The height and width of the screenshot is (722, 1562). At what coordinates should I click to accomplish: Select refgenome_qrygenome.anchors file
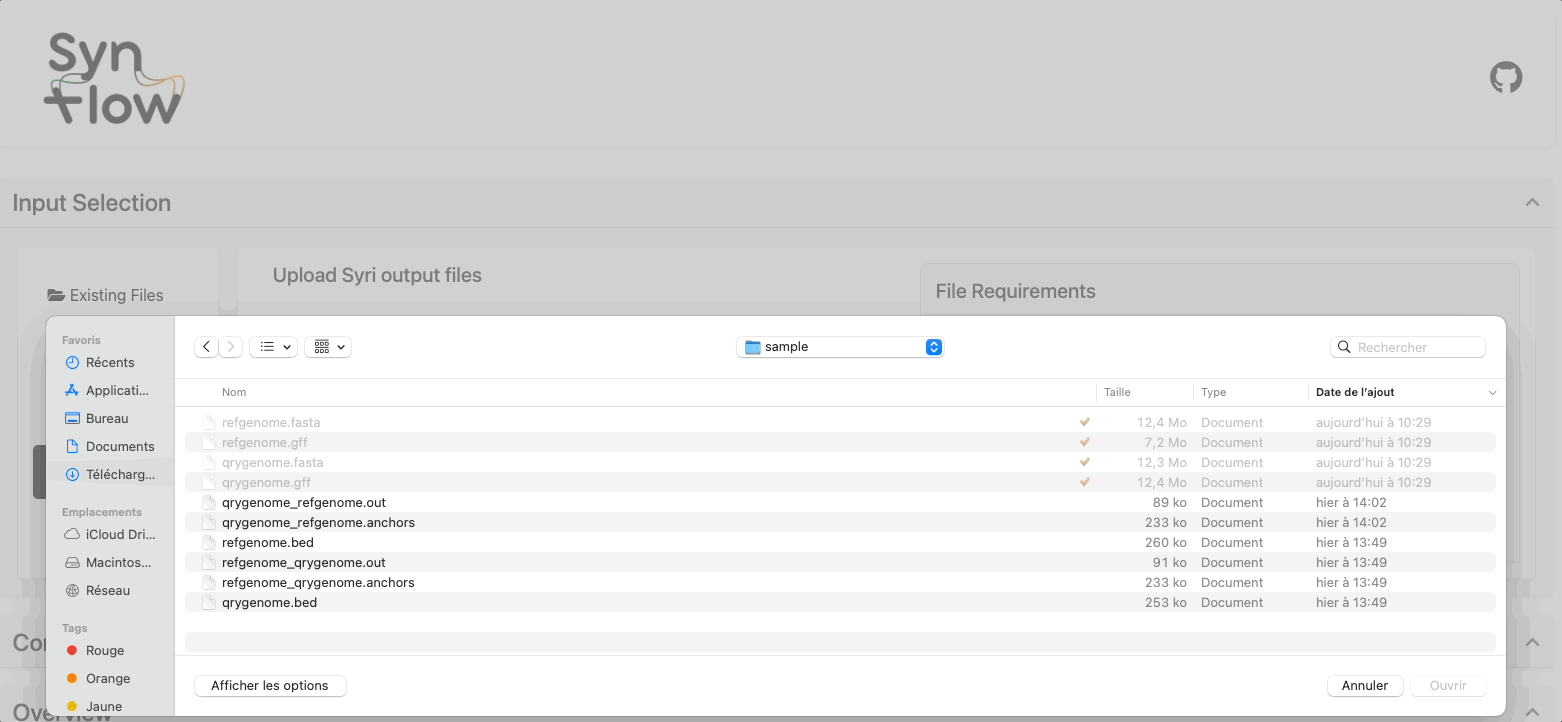(840, 582)
